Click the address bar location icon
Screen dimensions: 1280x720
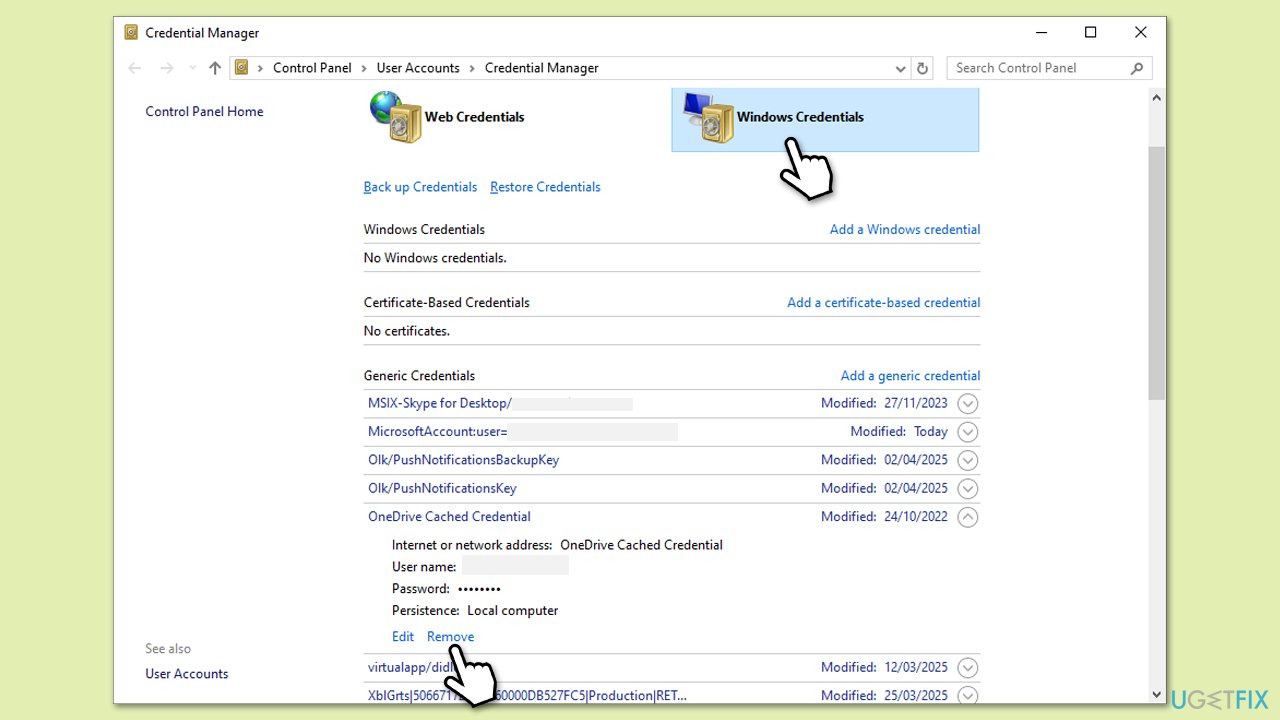(x=242, y=68)
